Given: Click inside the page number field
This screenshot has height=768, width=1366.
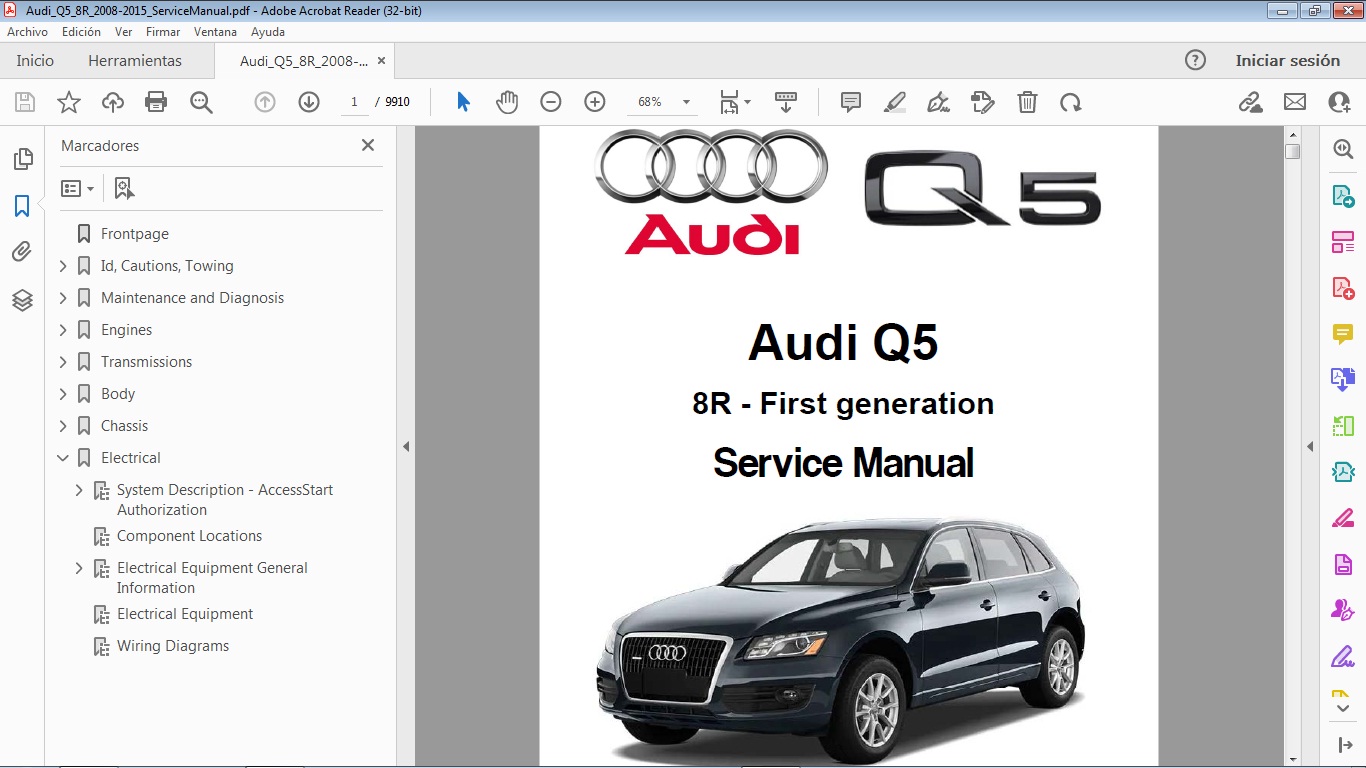Looking at the screenshot, I should click(x=354, y=101).
